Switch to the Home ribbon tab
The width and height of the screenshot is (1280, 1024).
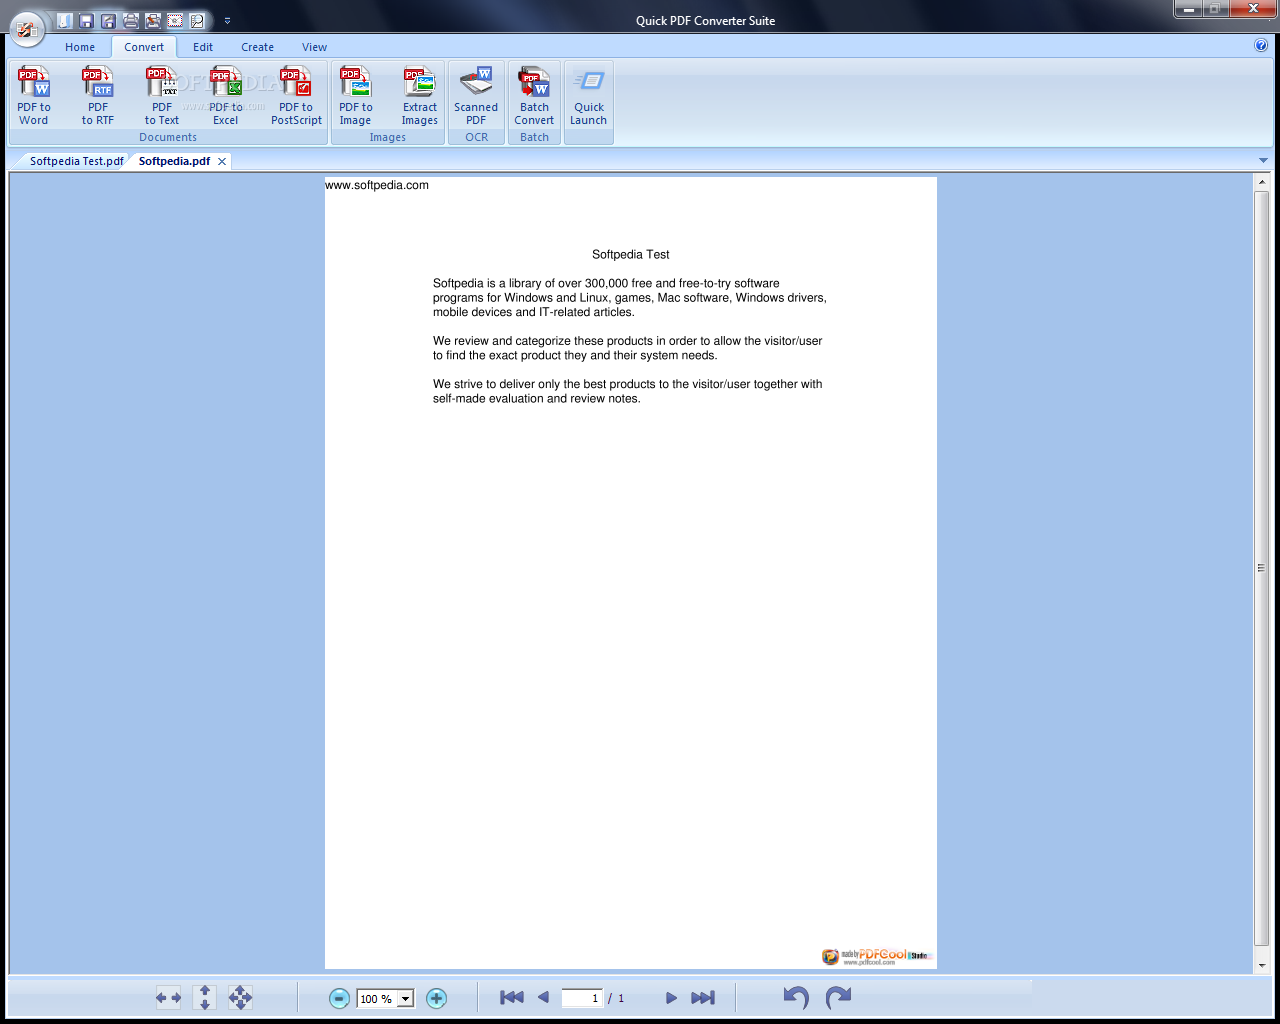point(80,47)
